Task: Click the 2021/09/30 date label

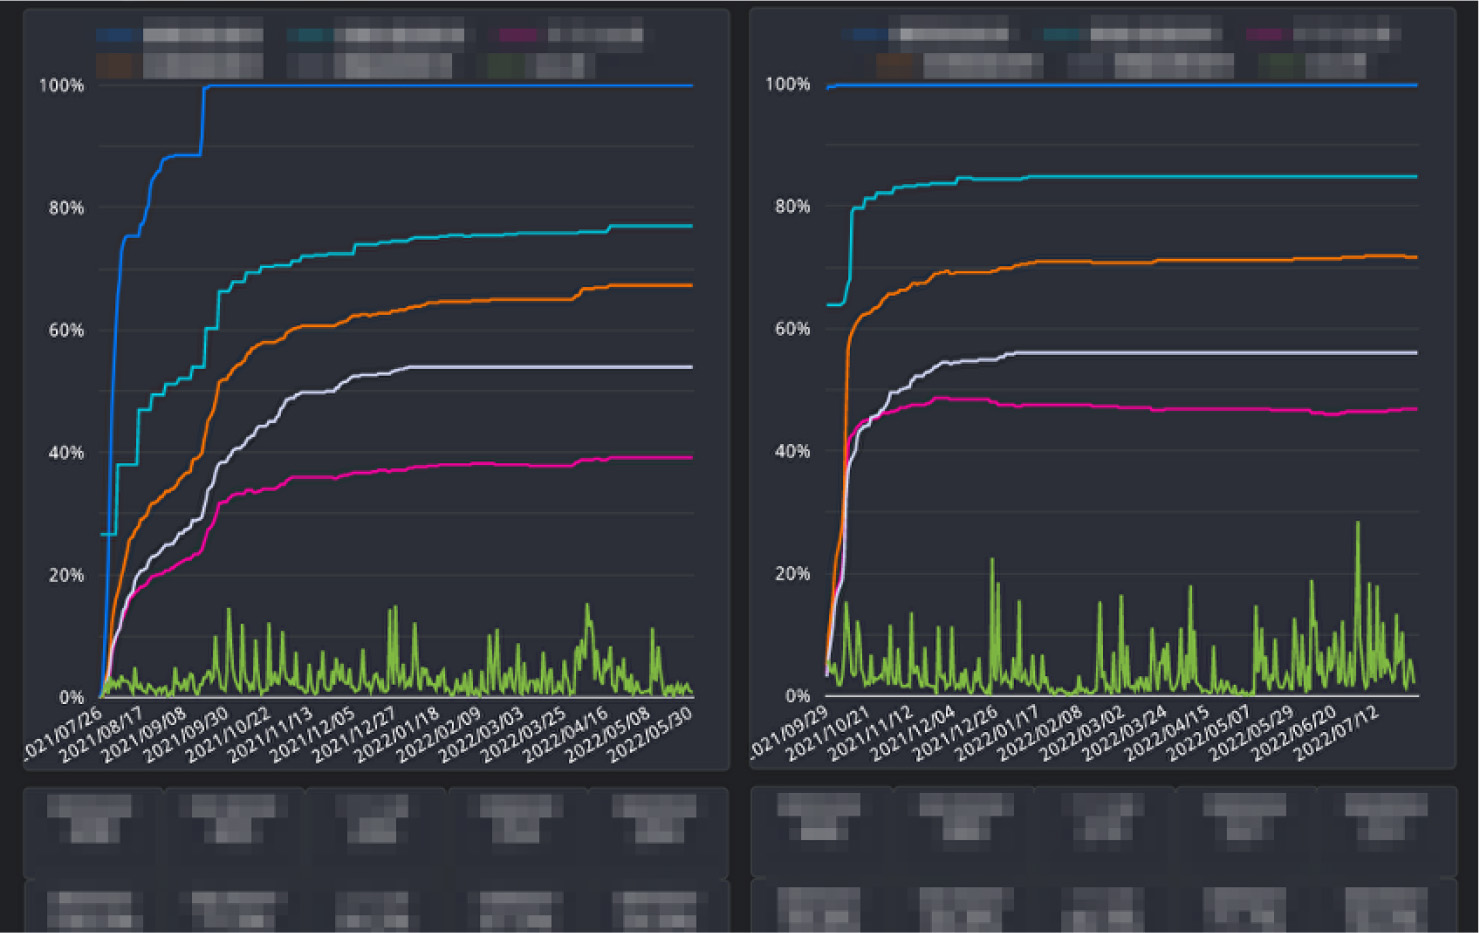Action: 185,736
